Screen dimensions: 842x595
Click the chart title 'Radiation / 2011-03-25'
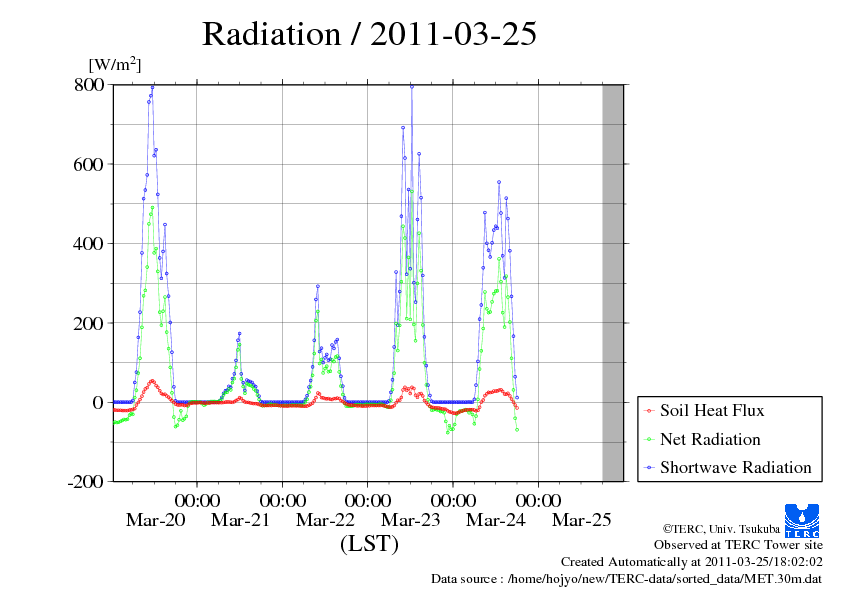pos(369,34)
